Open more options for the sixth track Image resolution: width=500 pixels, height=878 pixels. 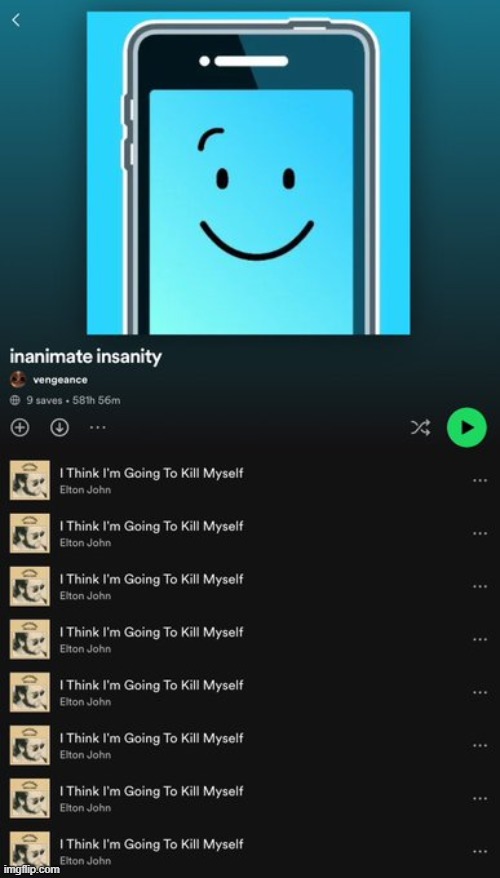(x=480, y=745)
